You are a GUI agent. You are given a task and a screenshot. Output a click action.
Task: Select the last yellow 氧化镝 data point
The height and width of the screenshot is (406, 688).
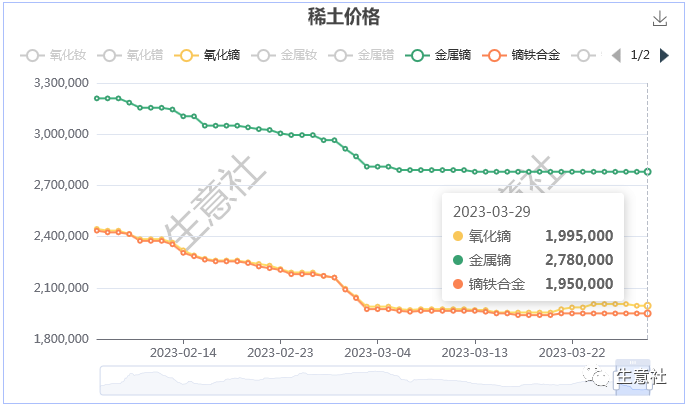pyautogui.click(x=648, y=306)
